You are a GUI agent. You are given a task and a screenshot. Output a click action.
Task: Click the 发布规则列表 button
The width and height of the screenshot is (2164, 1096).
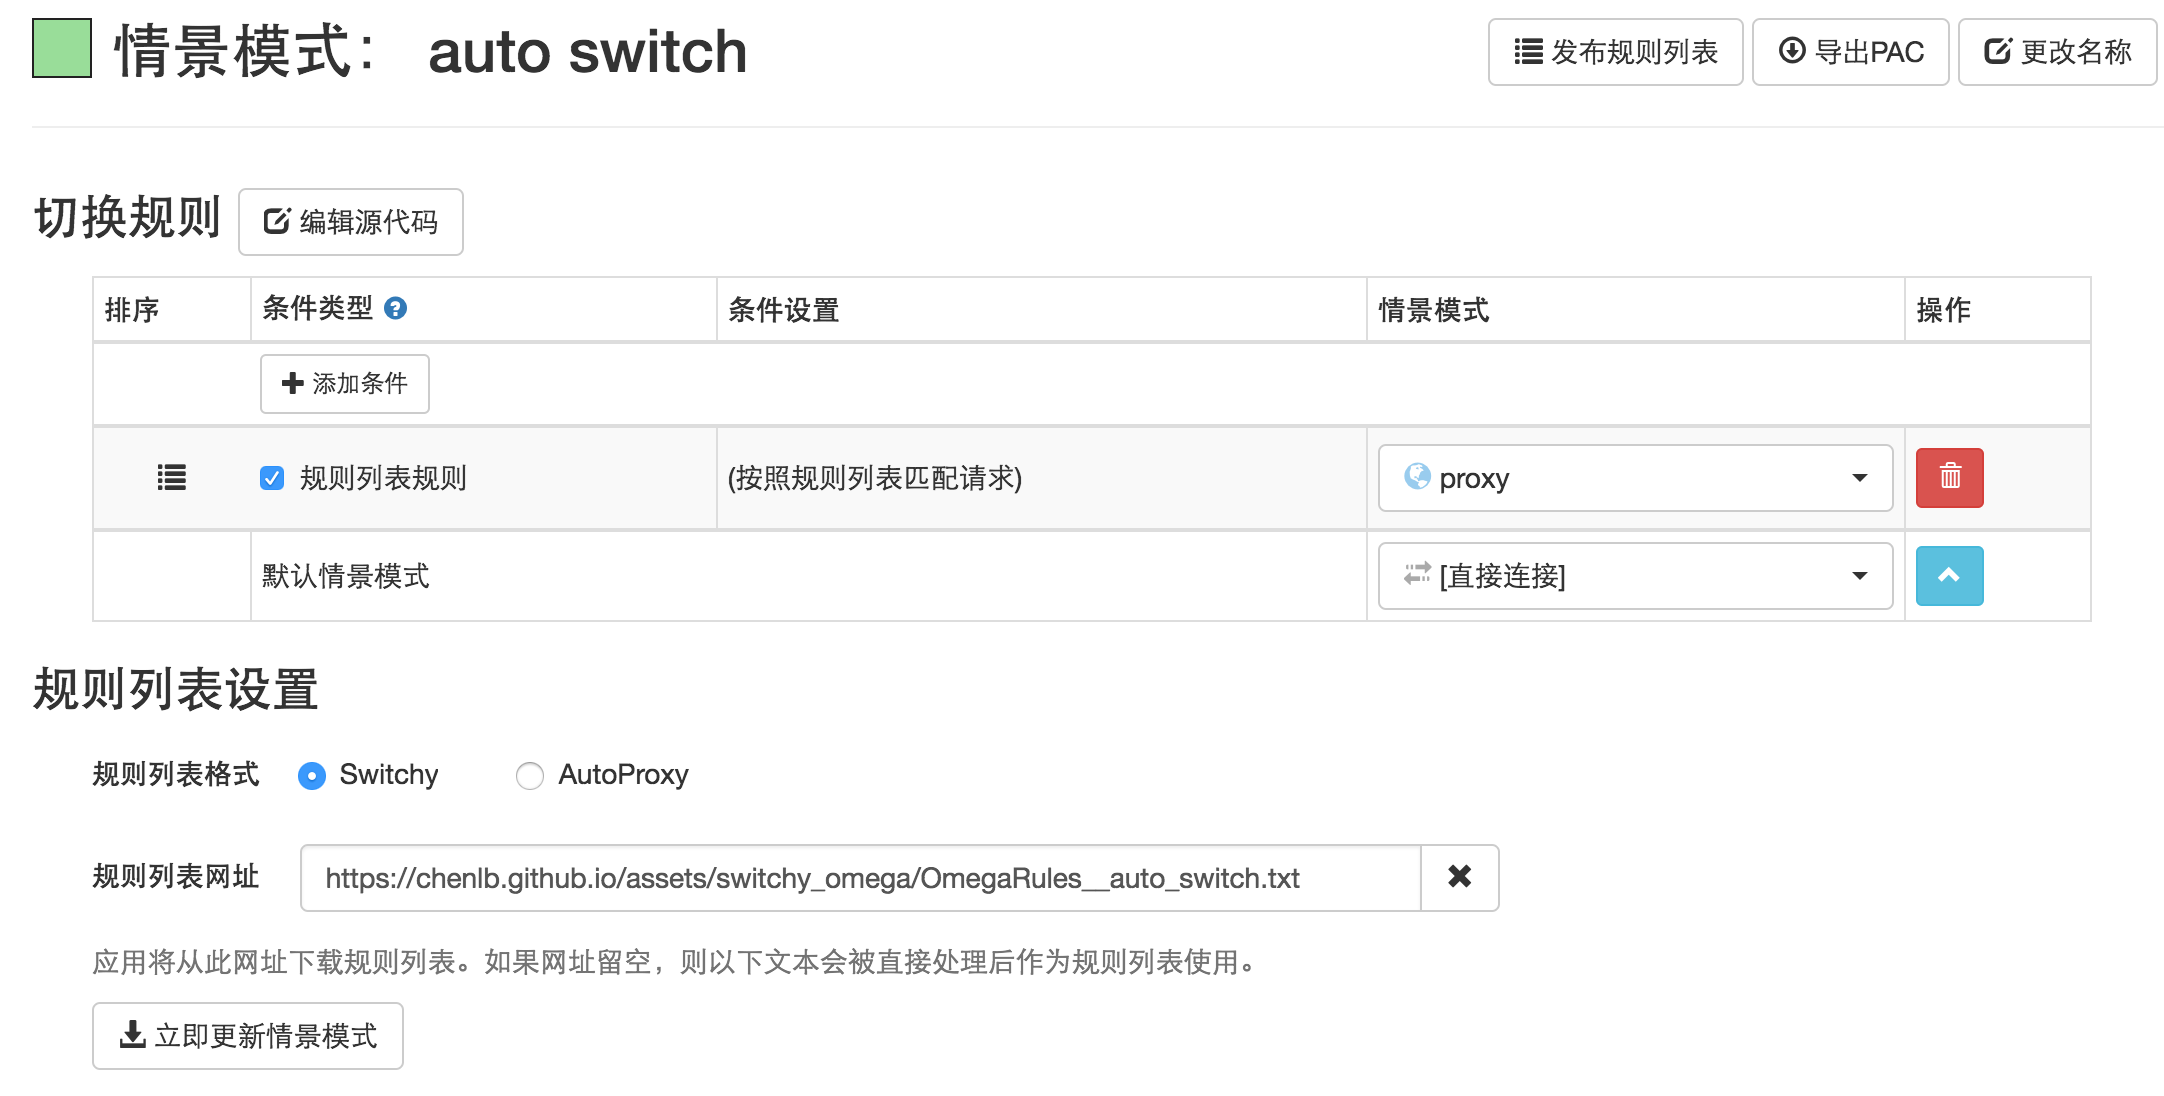tap(1615, 52)
